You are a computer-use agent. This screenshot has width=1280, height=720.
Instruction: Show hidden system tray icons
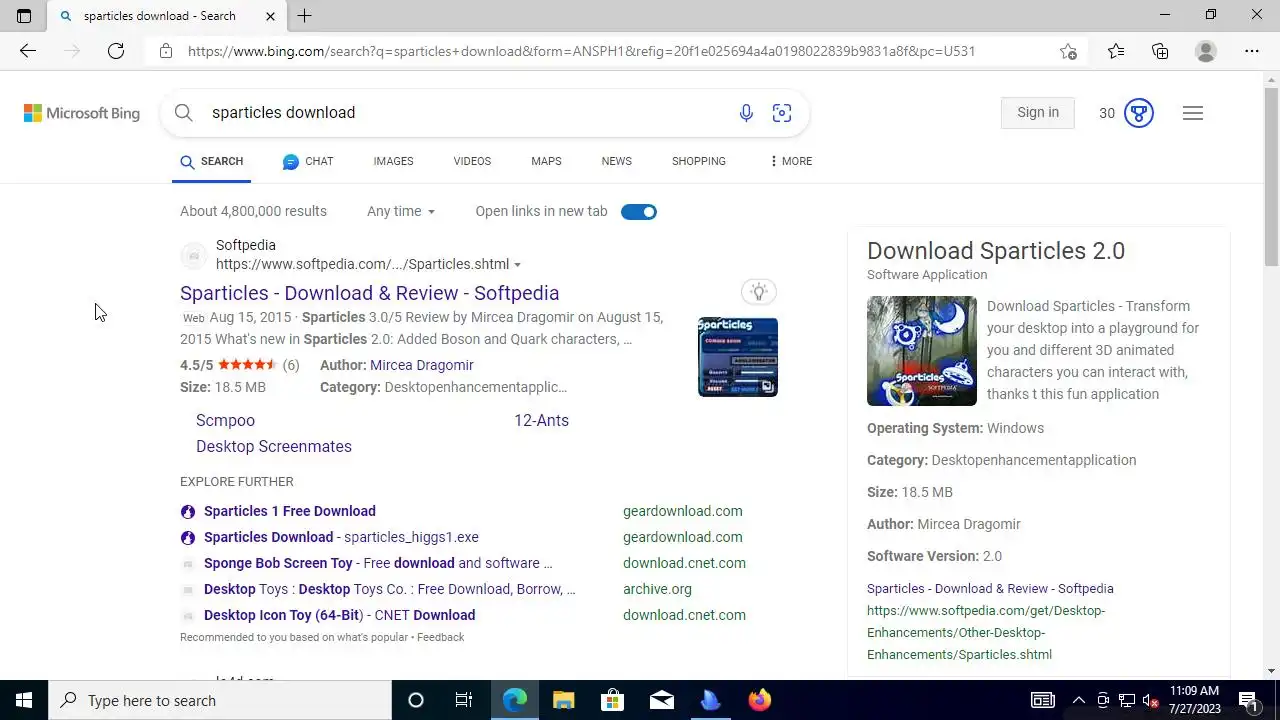(1079, 700)
